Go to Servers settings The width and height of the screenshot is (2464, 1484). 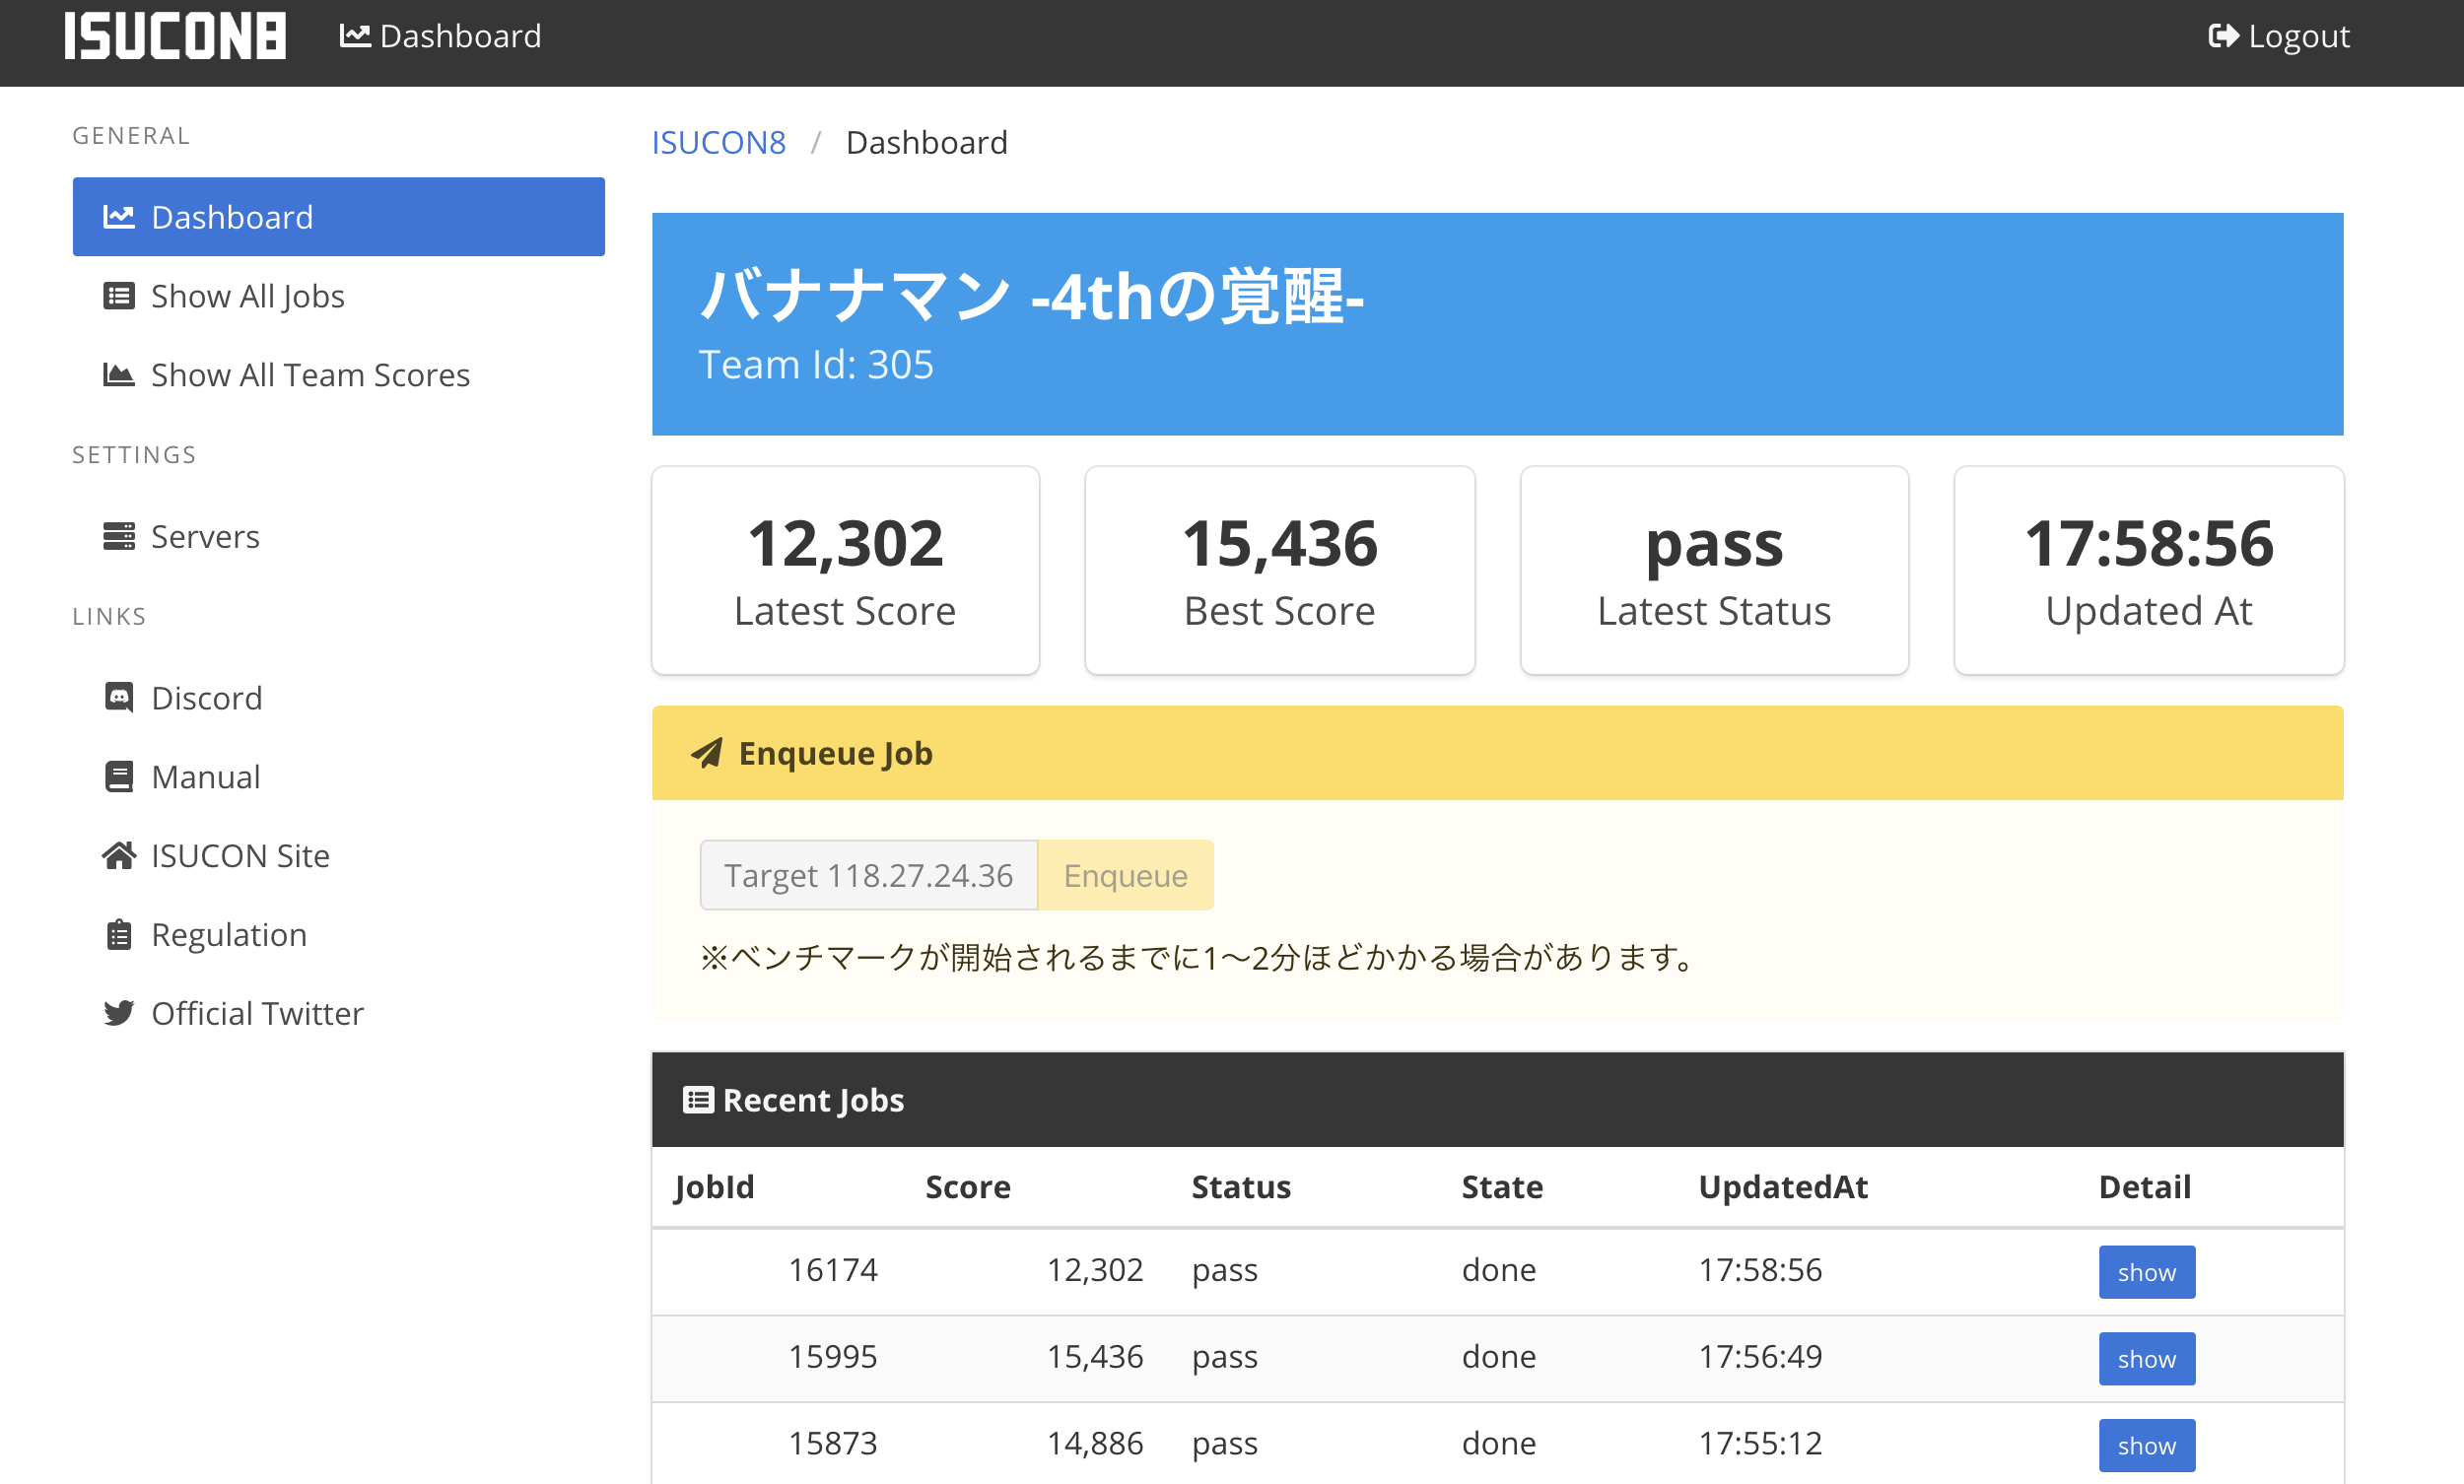(x=339, y=537)
